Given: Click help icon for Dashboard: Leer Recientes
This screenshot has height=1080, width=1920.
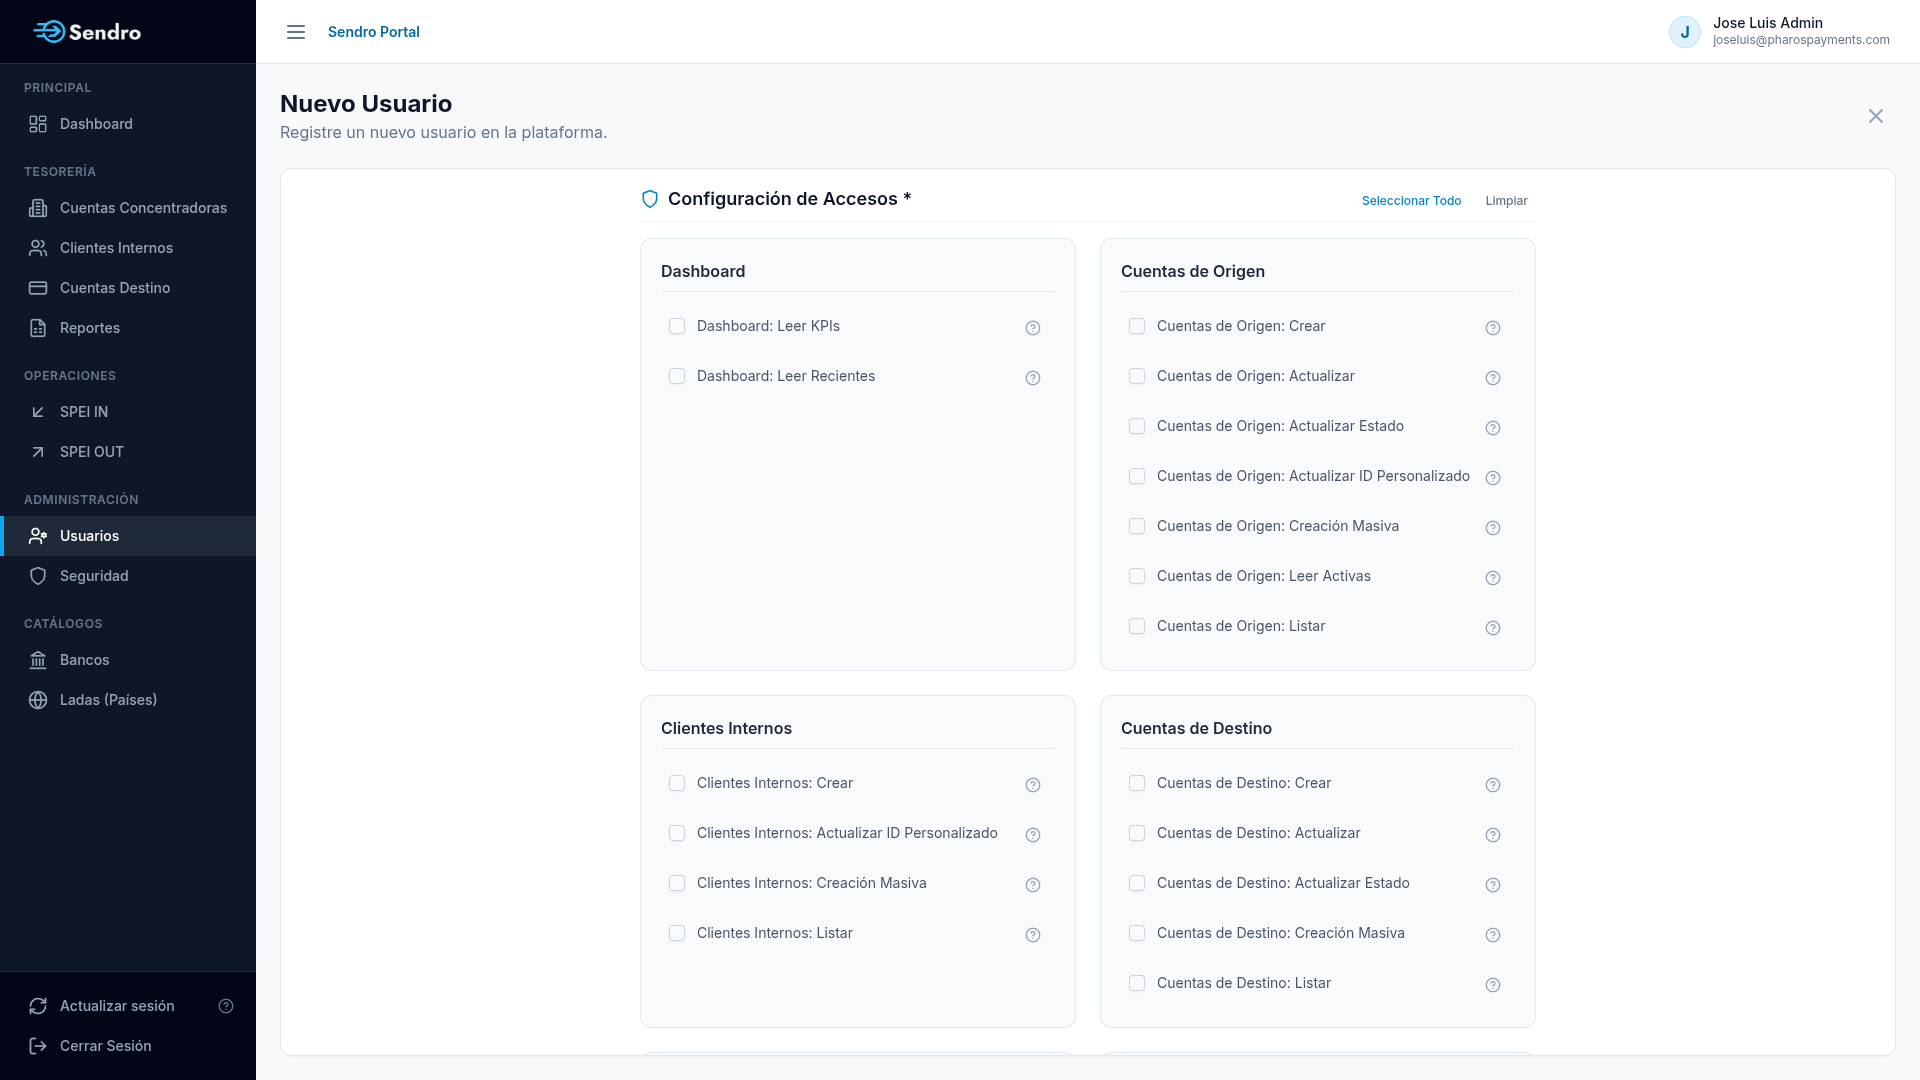Looking at the screenshot, I should click(x=1033, y=378).
